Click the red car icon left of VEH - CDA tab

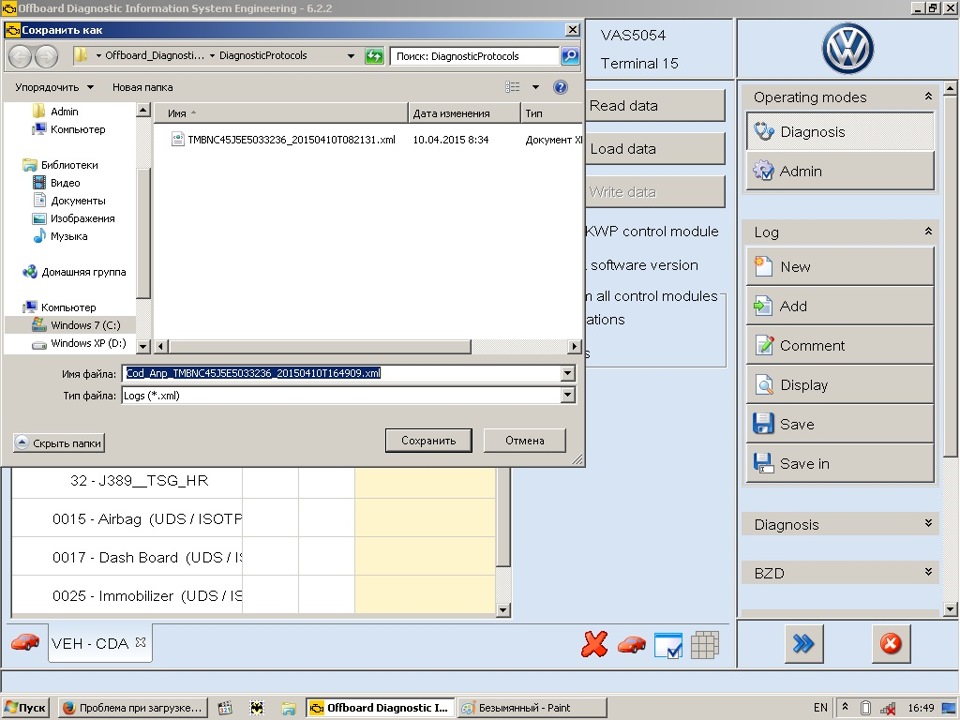pos(25,642)
